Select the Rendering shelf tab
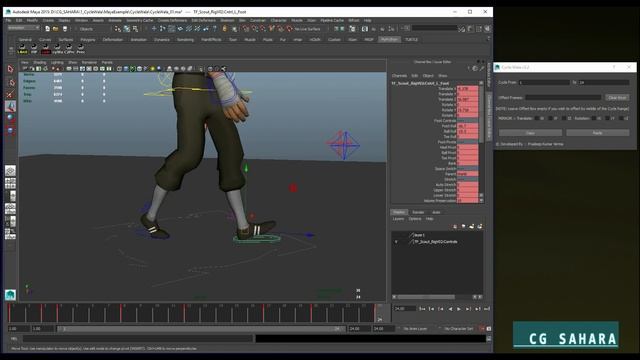The image size is (640, 360). pyautogui.click(x=185, y=40)
